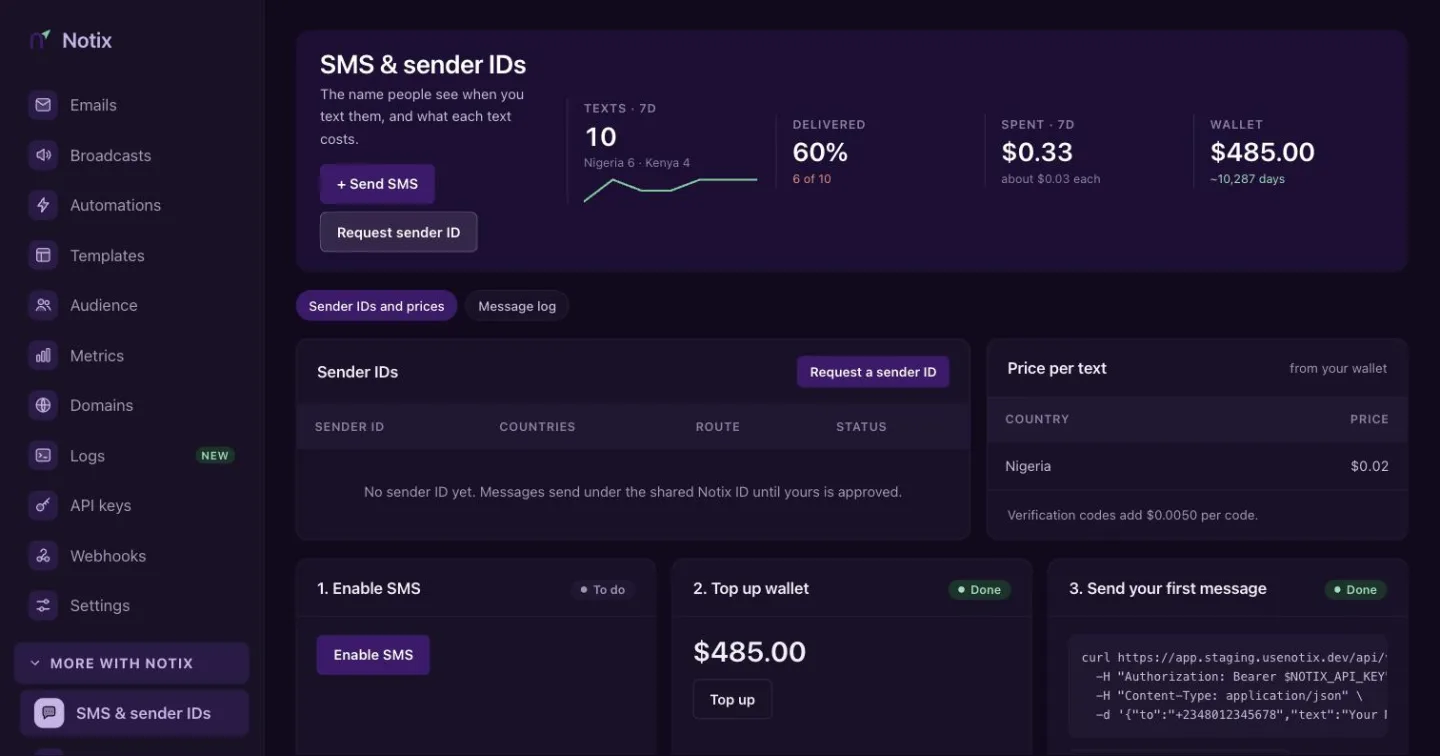Click the '6 of 10' delivered text

(x=812, y=179)
